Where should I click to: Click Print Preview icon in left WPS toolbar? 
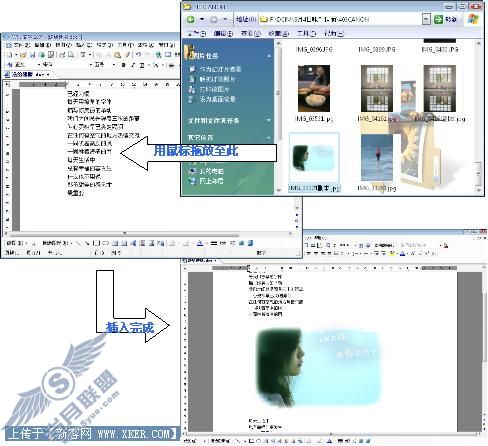tap(71, 55)
